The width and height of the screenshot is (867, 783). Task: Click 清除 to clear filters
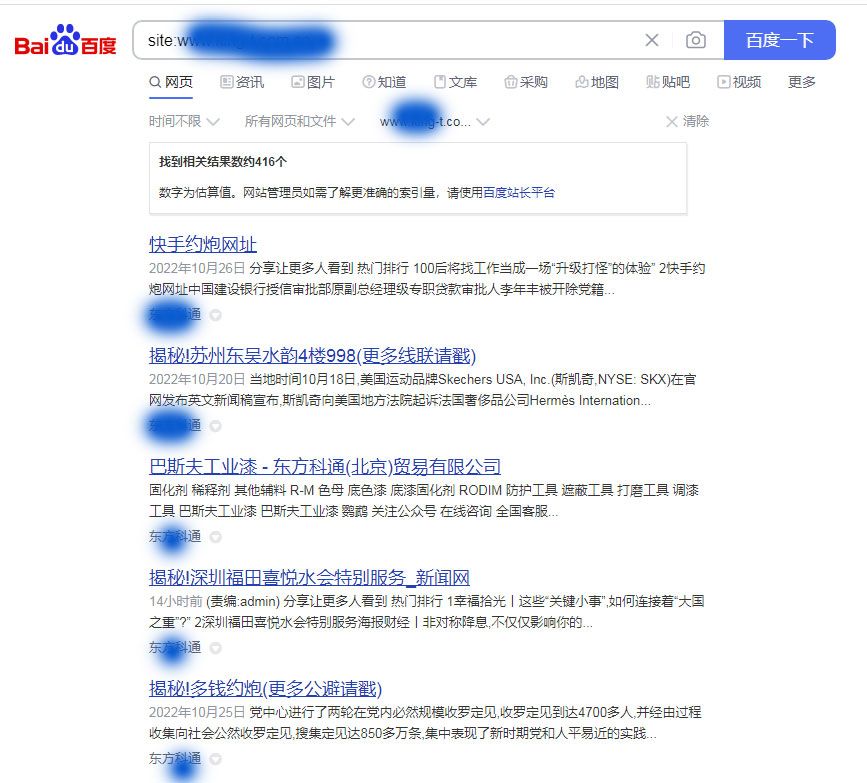point(687,121)
